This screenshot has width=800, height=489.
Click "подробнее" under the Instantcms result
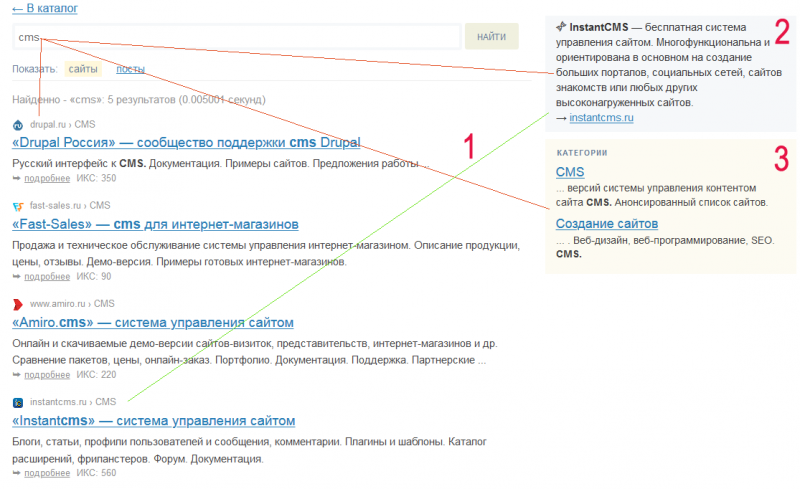[x=47, y=473]
